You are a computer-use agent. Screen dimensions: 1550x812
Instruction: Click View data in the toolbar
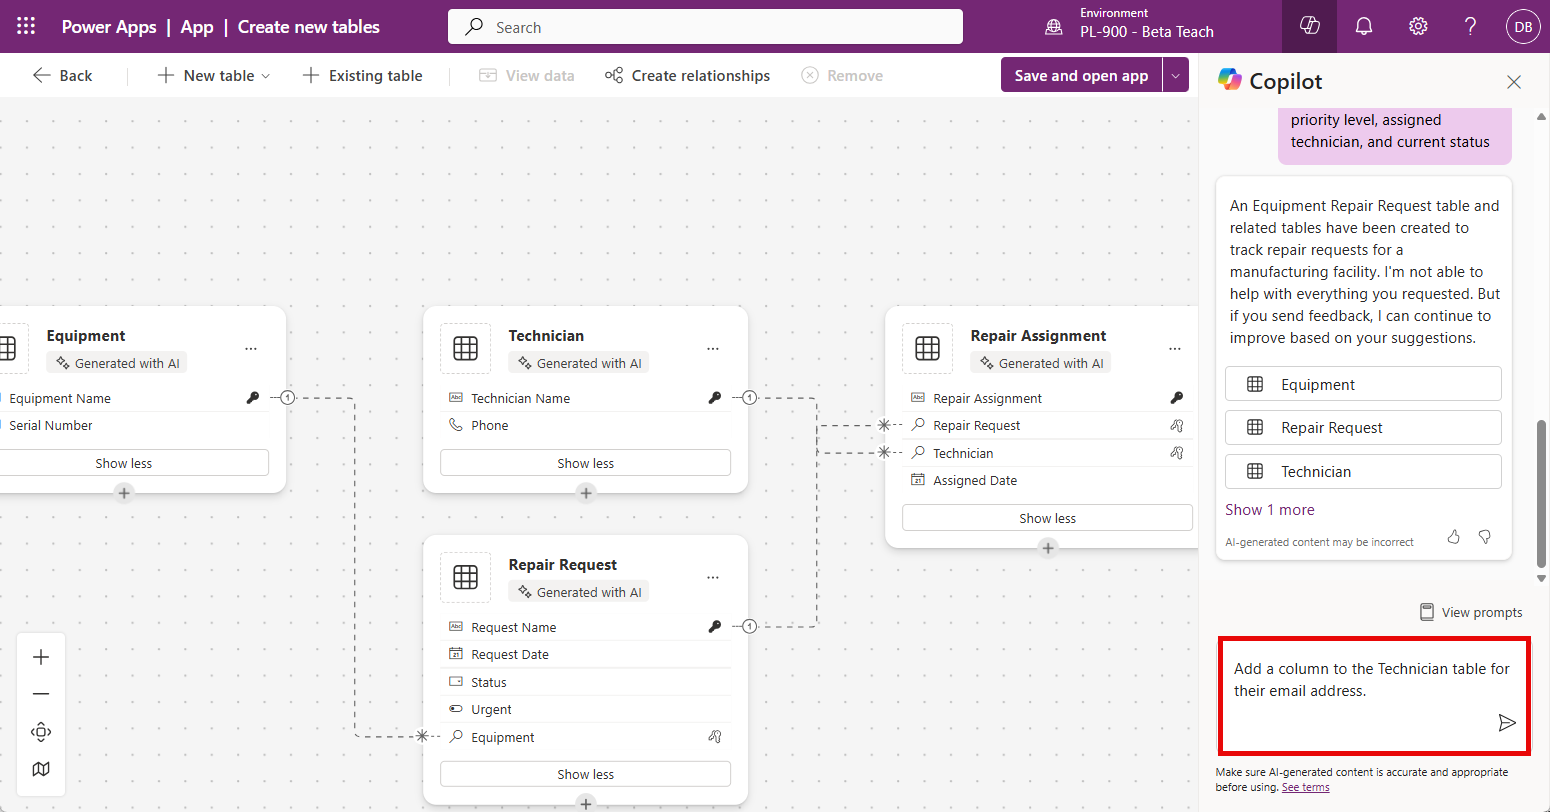527,76
